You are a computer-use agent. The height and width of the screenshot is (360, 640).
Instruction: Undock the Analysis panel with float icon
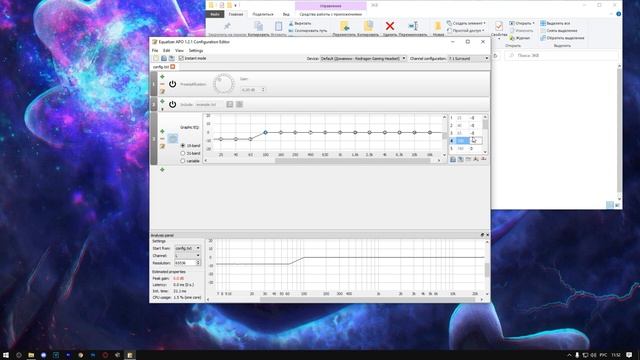(482, 235)
